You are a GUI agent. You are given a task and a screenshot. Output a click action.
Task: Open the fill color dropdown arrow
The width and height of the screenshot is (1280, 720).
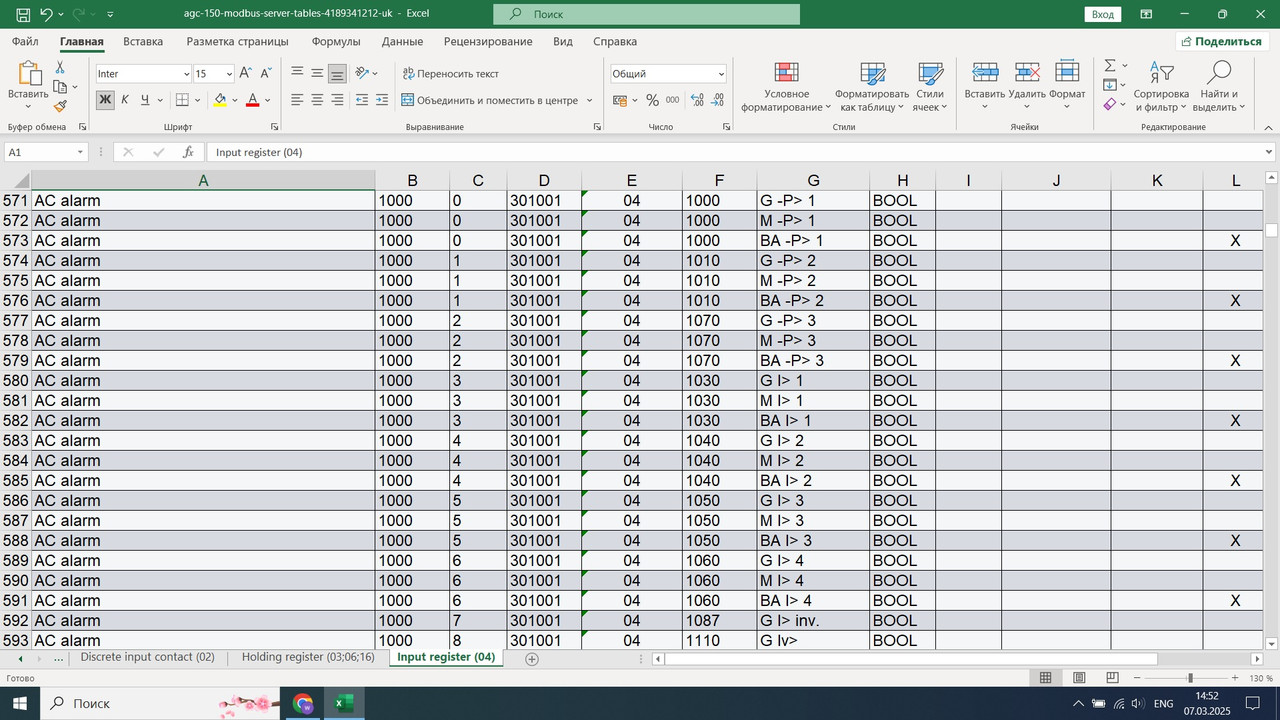pyautogui.click(x=236, y=100)
